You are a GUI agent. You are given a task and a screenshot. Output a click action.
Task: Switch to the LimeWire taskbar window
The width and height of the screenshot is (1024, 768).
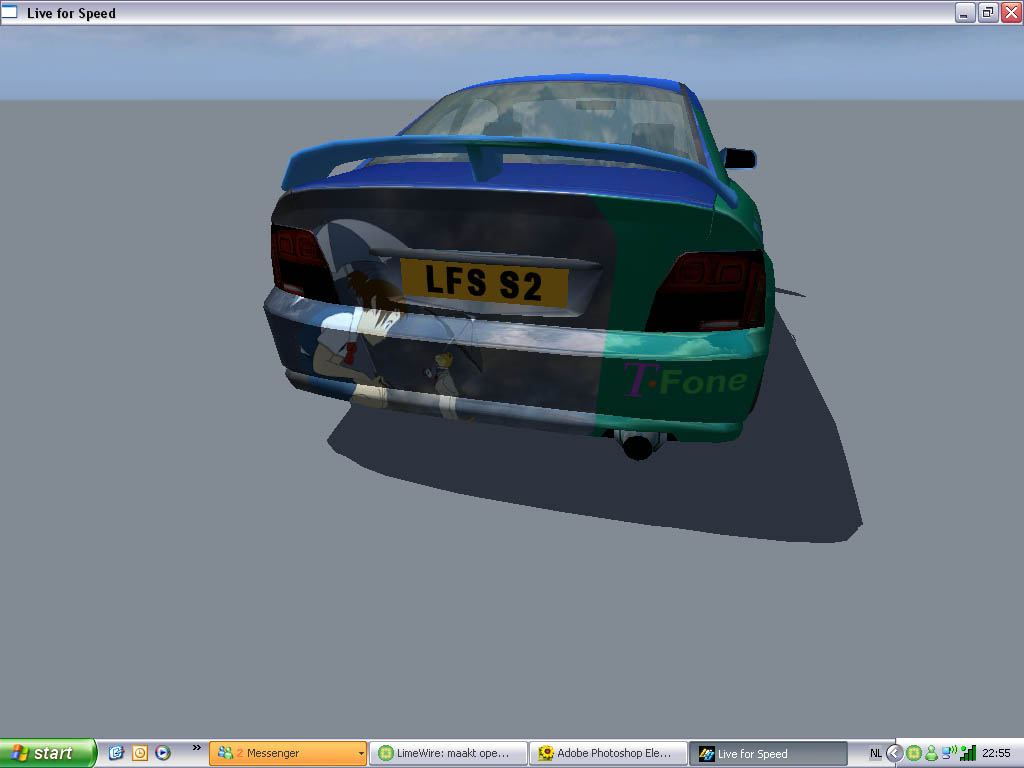[x=448, y=753]
